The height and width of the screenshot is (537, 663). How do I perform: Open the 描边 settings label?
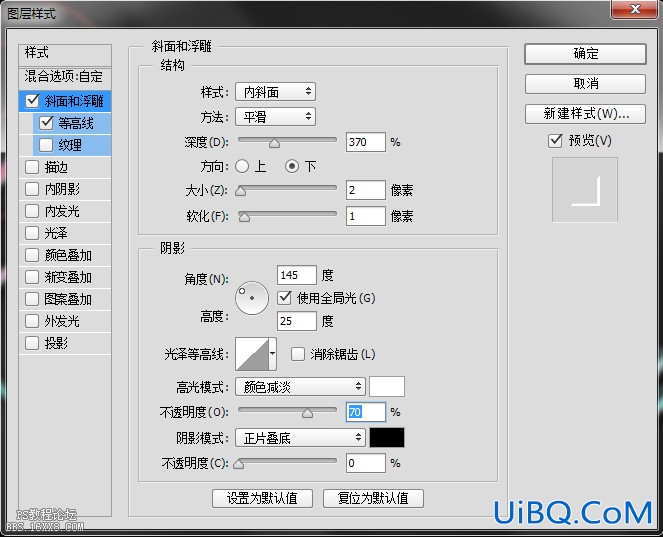click(x=56, y=167)
